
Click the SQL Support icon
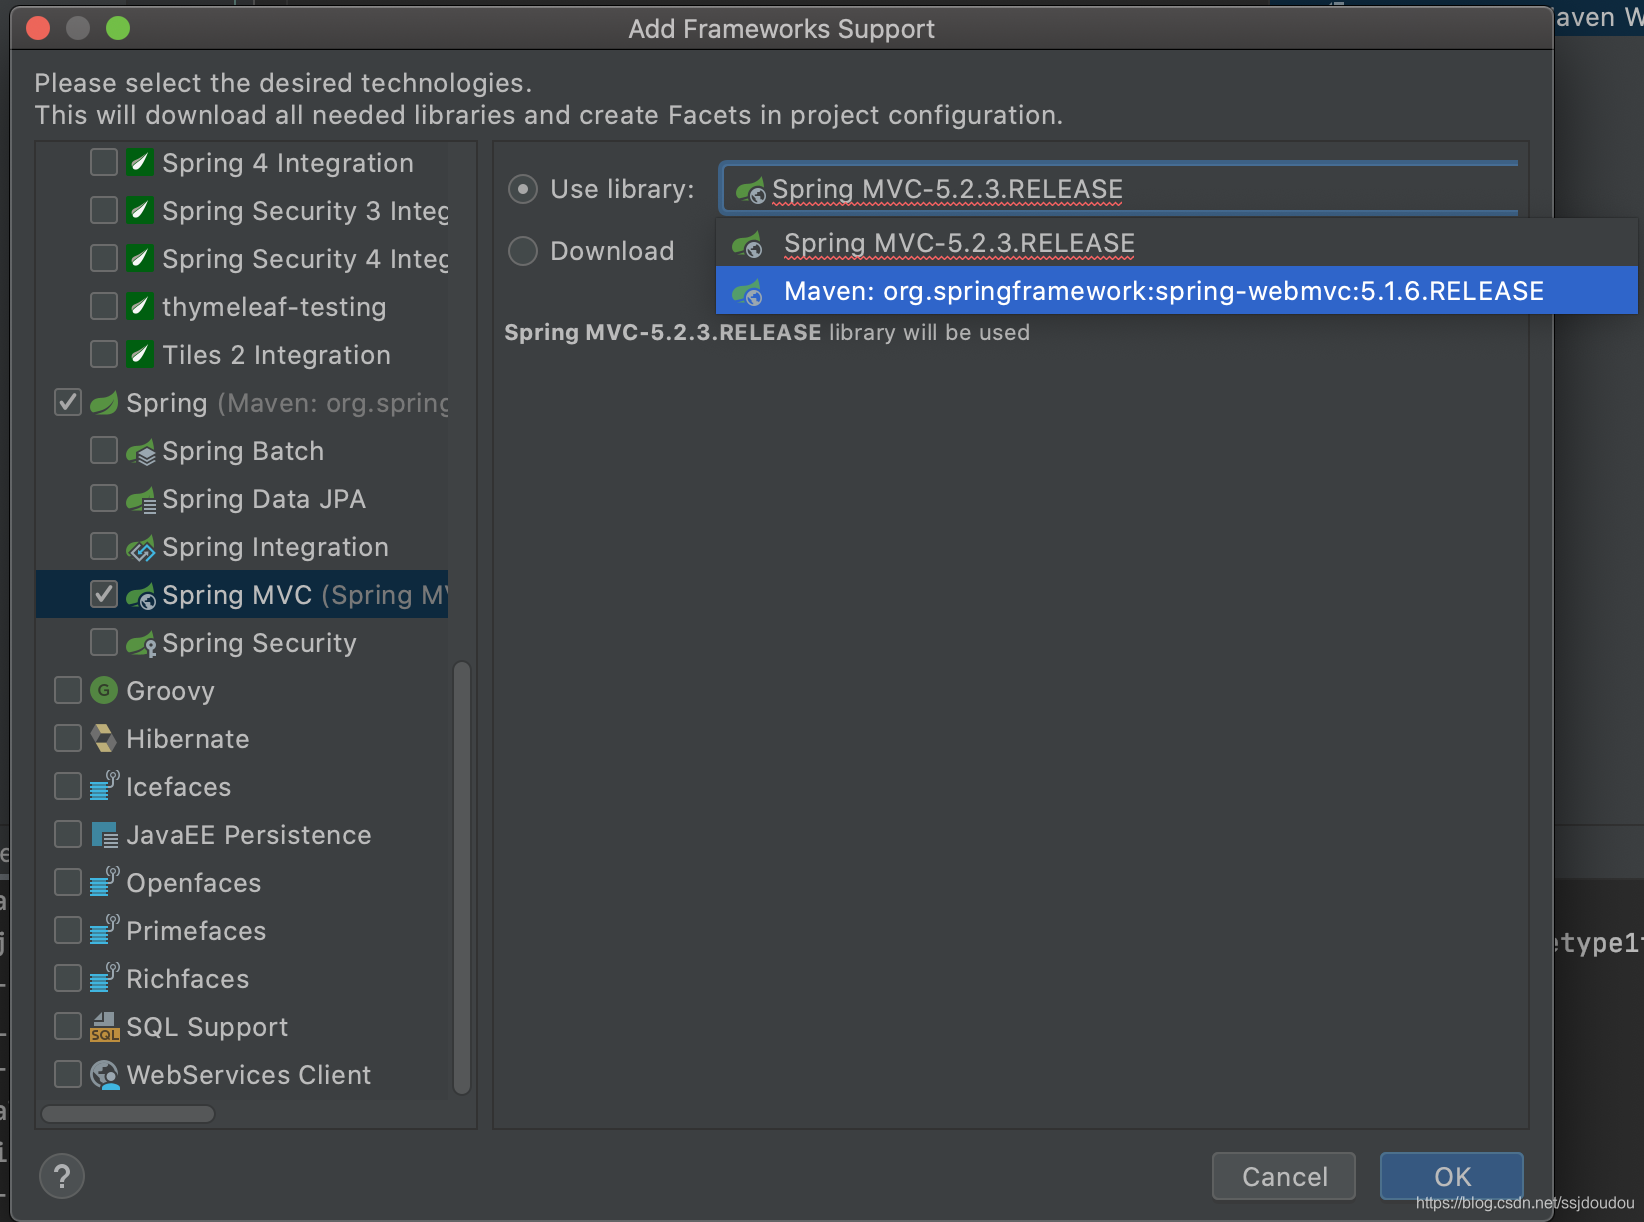tap(104, 1026)
